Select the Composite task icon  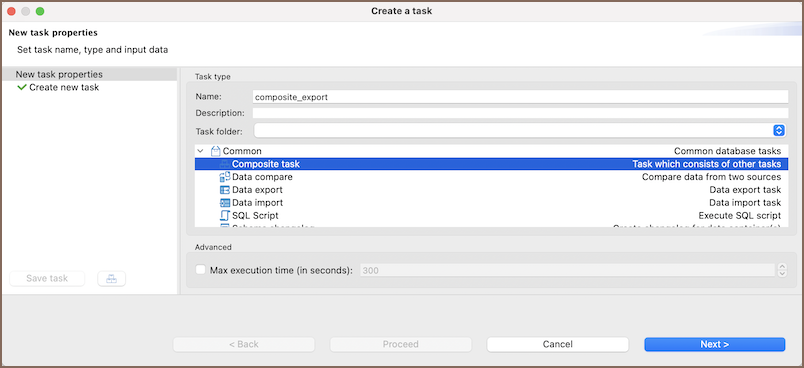(225, 164)
